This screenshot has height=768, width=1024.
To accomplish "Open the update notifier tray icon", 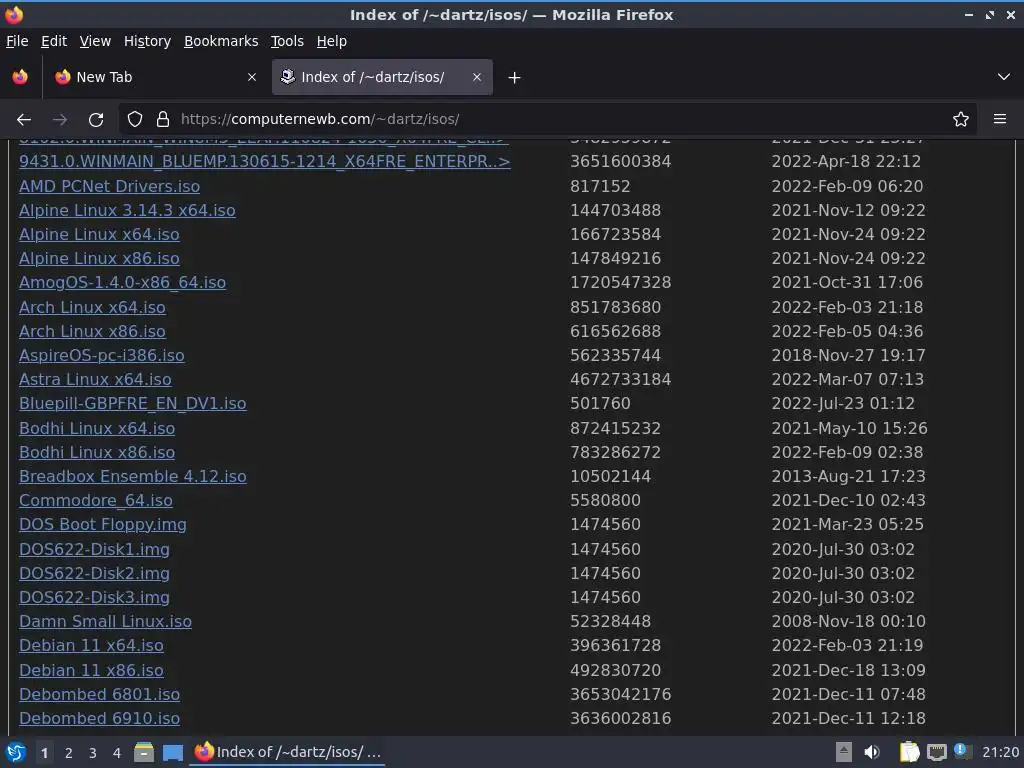I will [962, 751].
